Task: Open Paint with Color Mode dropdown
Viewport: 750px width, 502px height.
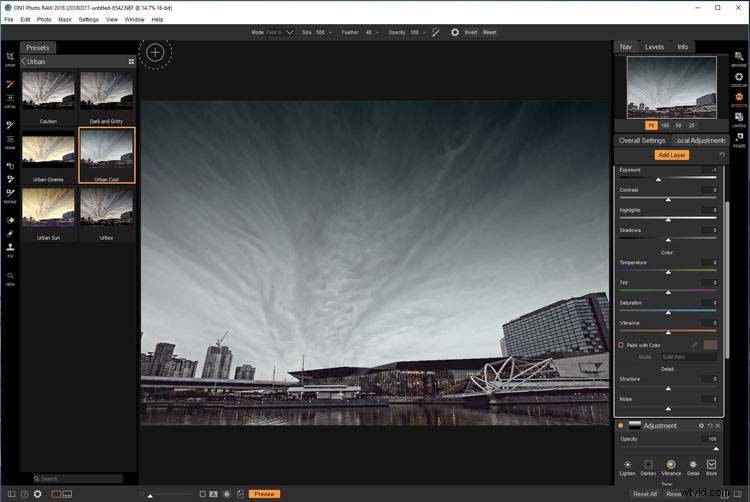Action: pyautogui.click(x=689, y=357)
